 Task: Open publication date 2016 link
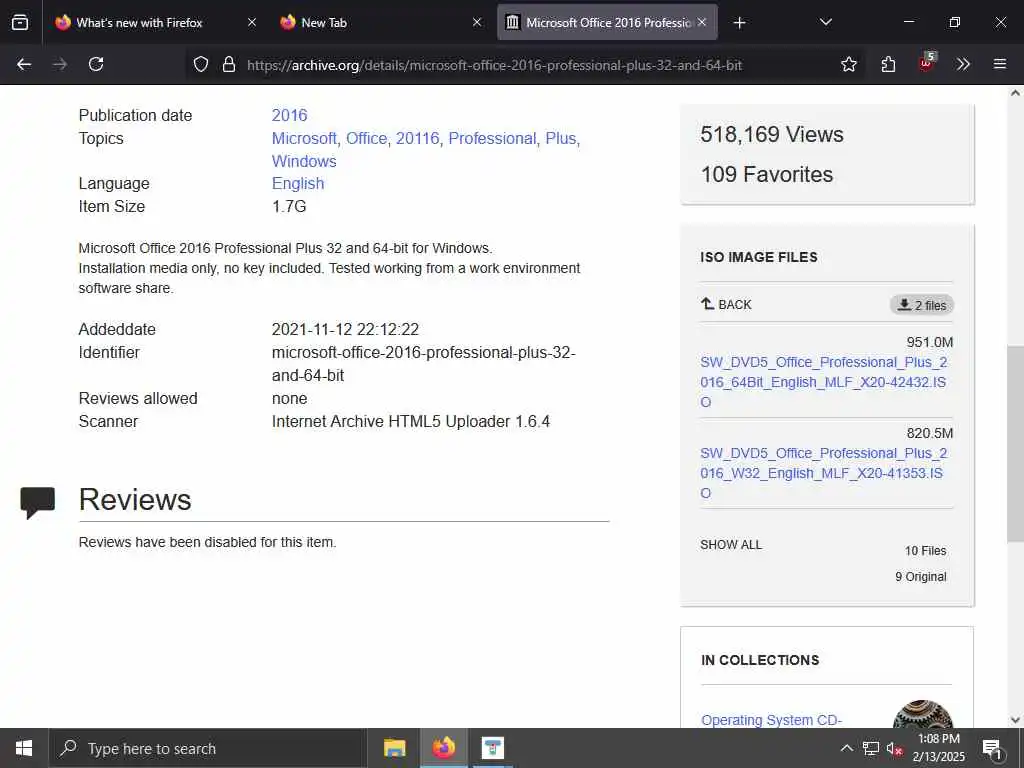tap(289, 116)
